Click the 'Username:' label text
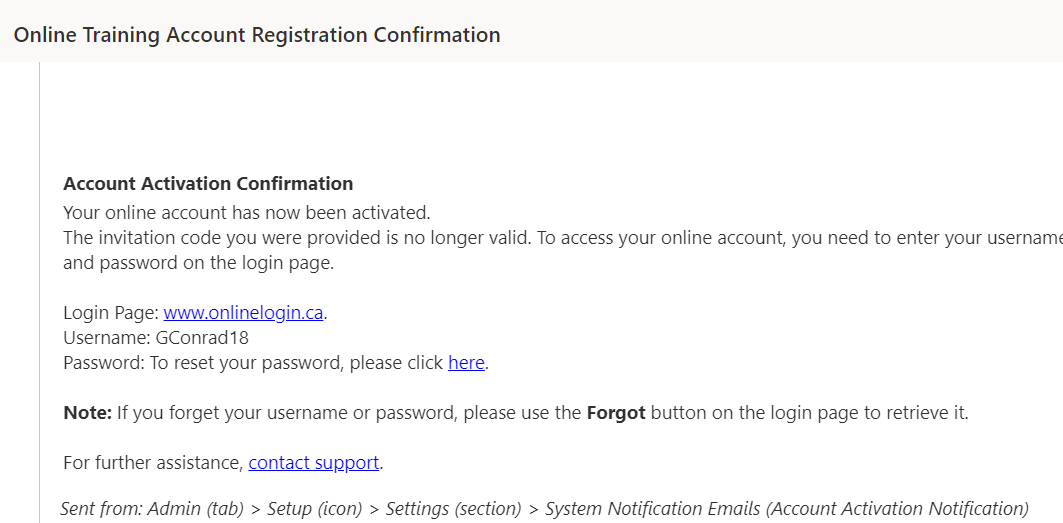The width and height of the screenshot is (1063, 523). click(x=106, y=338)
